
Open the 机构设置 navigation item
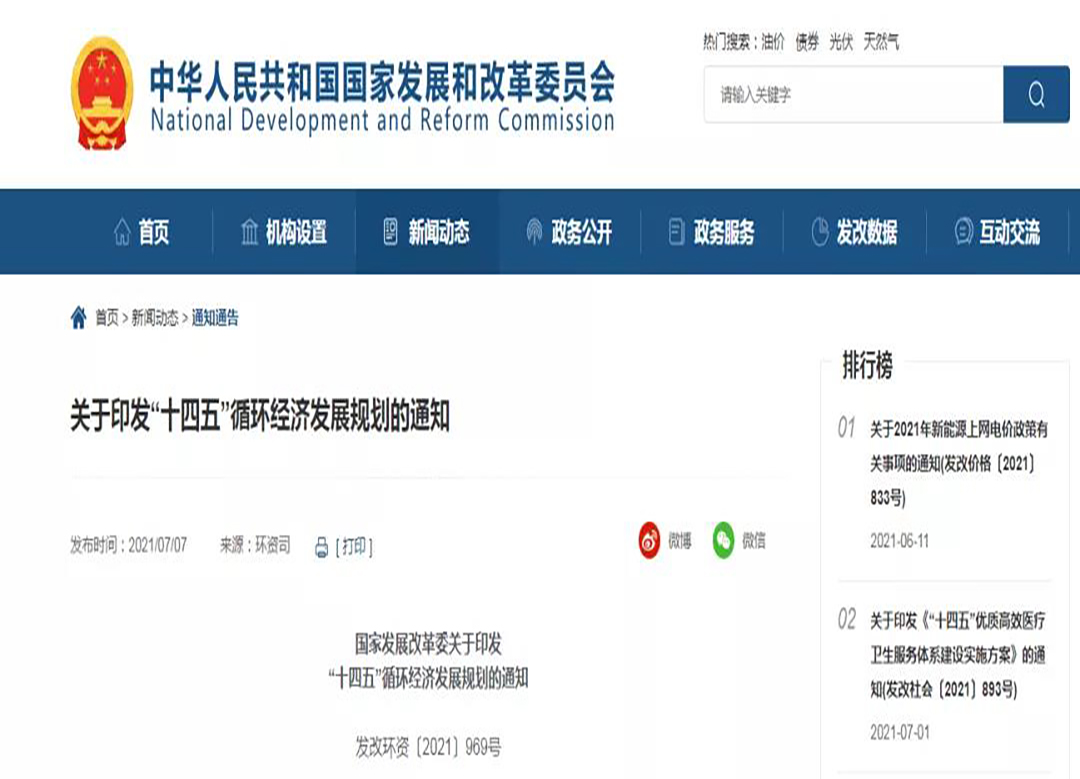point(284,232)
